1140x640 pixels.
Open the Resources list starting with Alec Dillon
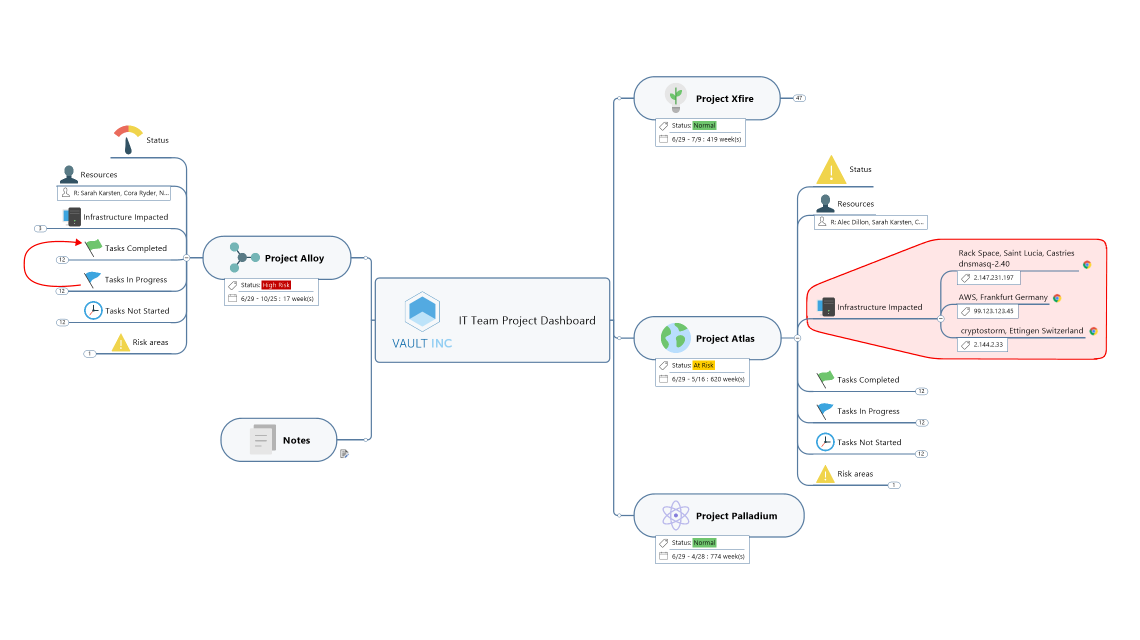coord(871,222)
